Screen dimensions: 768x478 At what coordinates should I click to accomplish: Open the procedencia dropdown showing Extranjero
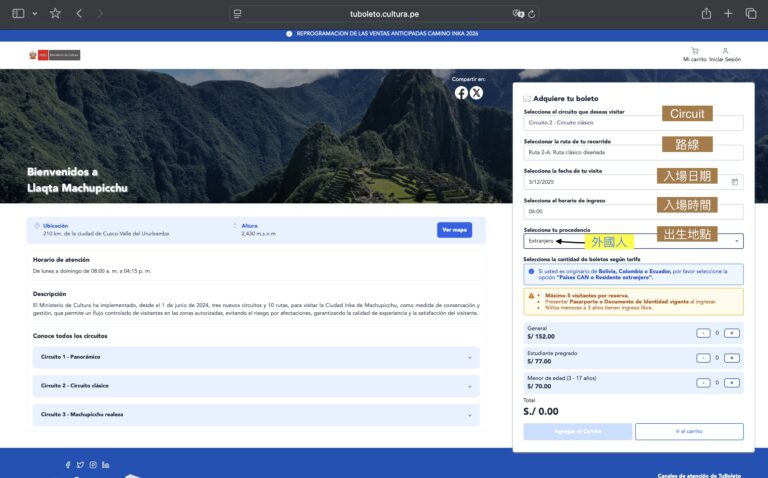(633, 241)
